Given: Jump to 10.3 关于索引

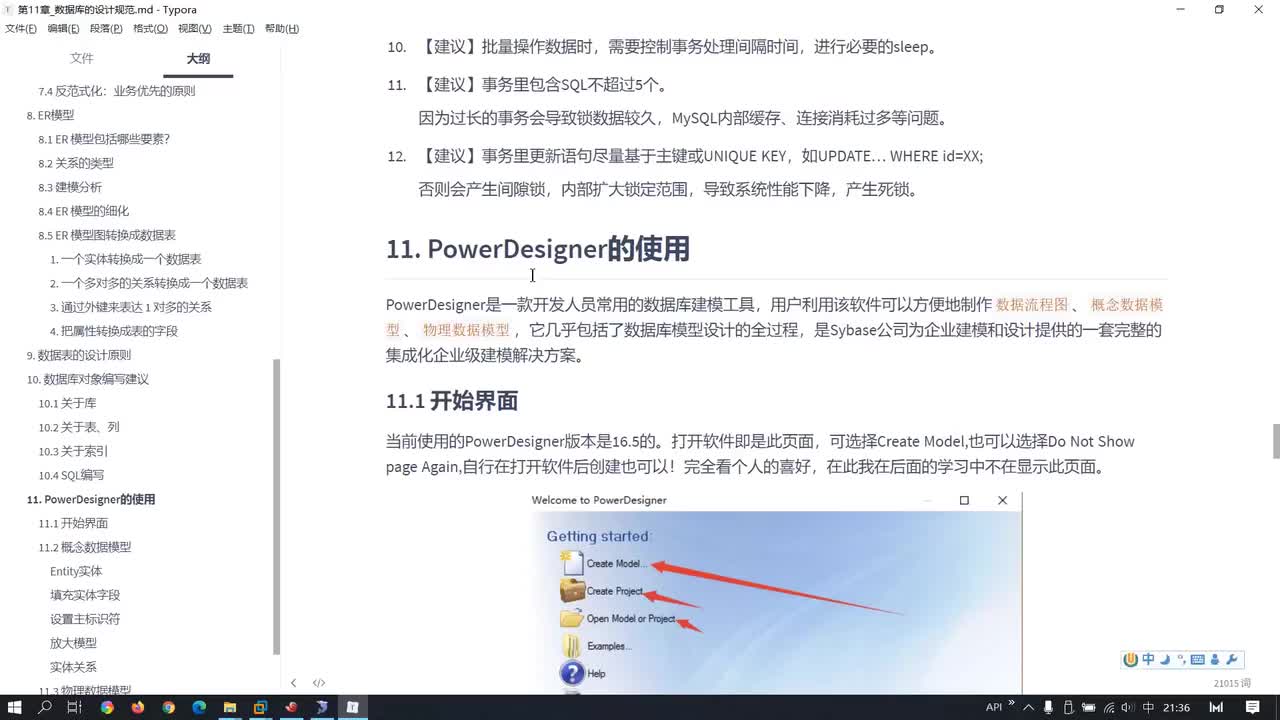Looking at the screenshot, I should coord(73,451).
